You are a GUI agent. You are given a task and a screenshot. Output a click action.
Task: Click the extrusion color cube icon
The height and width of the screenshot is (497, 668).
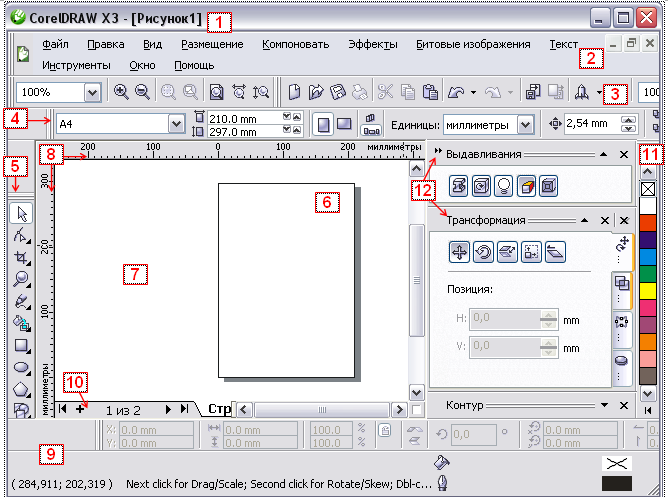coord(526,186)
